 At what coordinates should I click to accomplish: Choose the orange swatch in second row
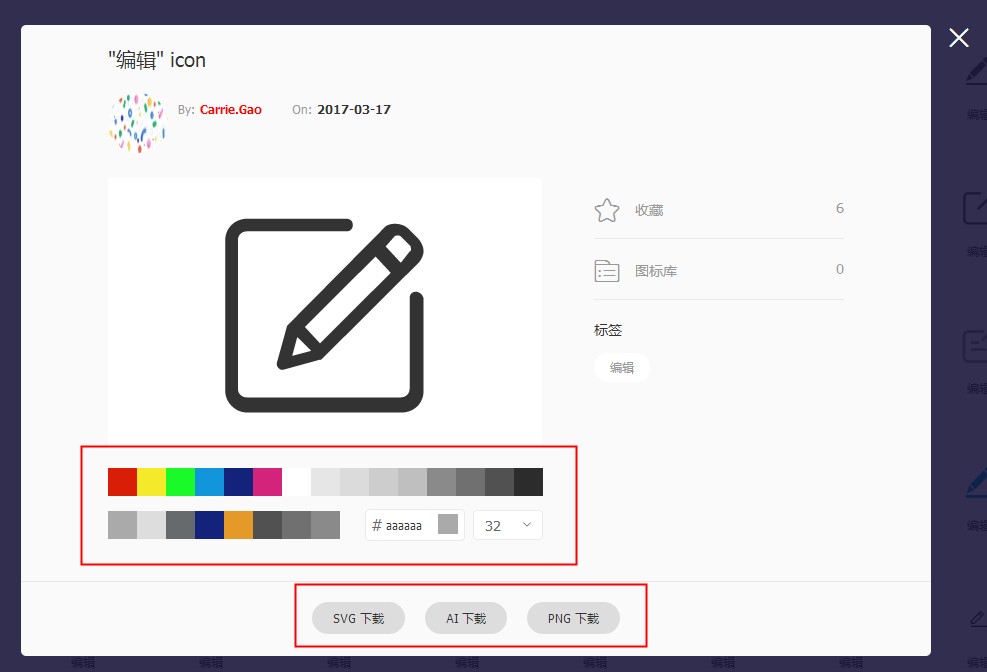pos(238,525)
